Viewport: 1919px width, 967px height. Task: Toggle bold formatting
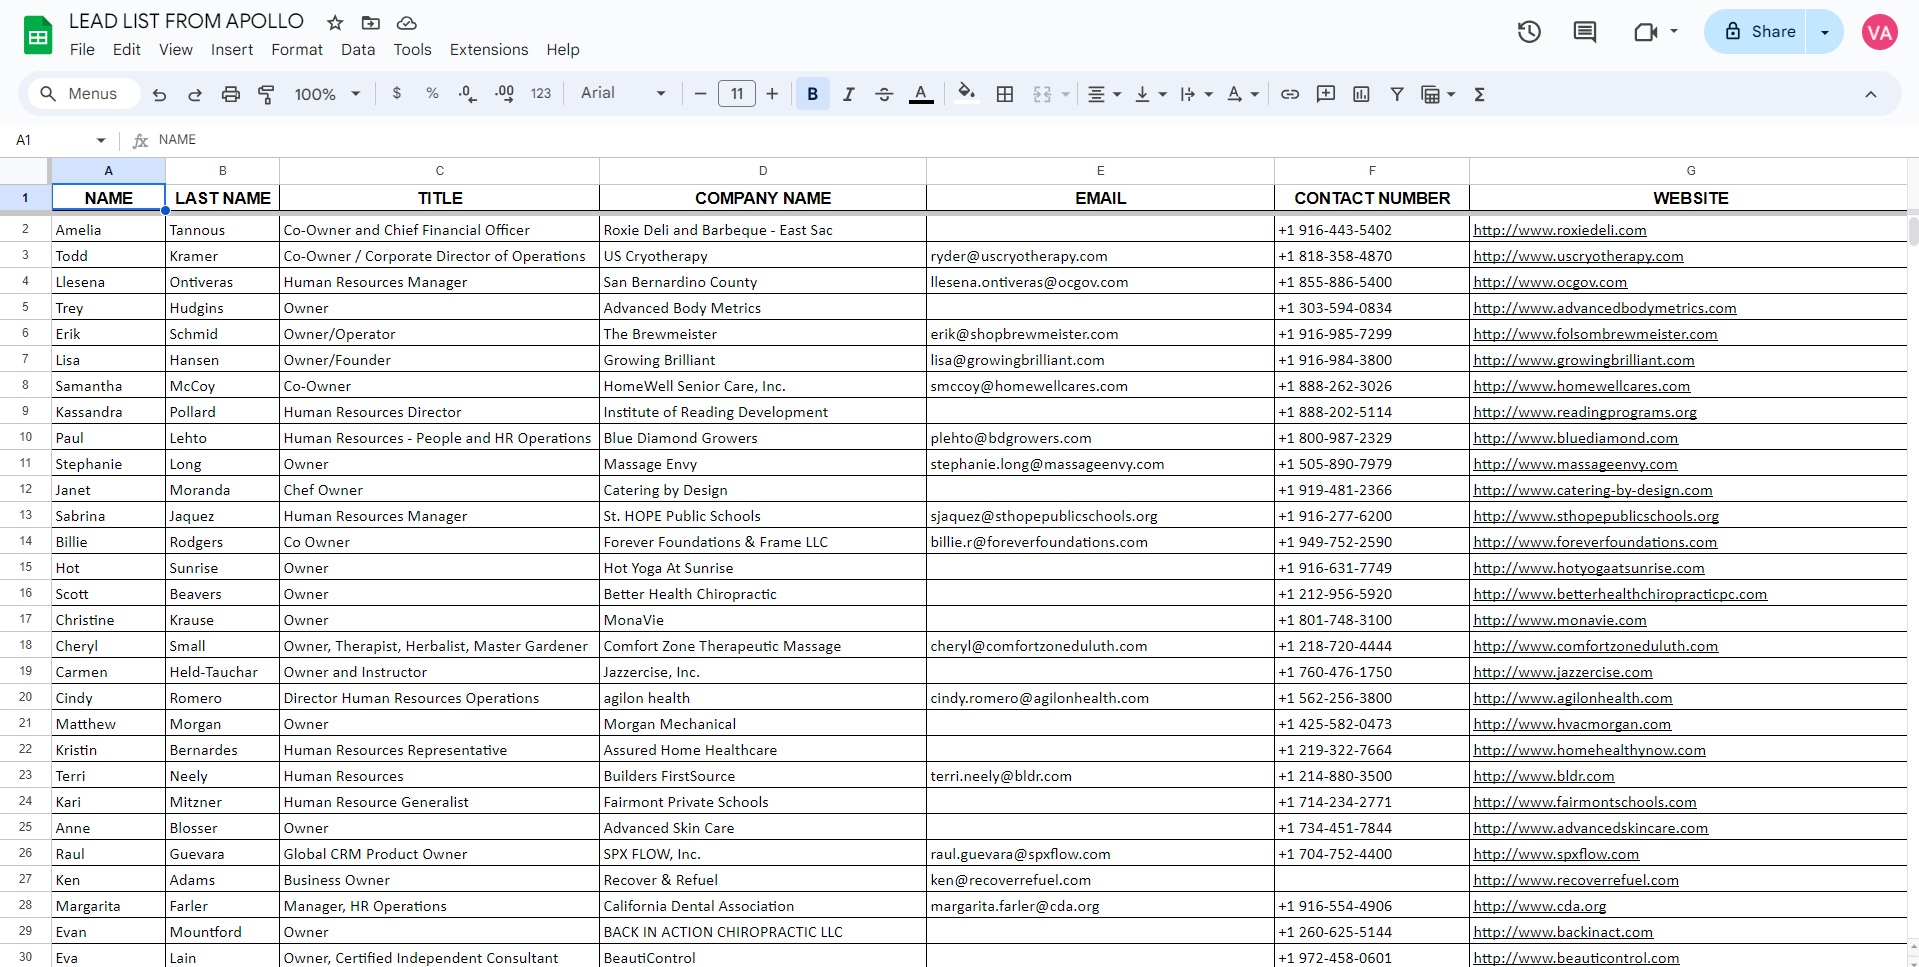pyautogui.click(x=813, y=94)
